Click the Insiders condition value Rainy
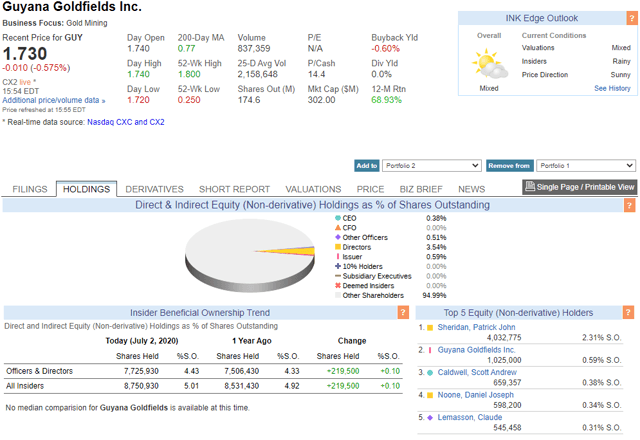Screen dimensions: 640x440 tap(621, 61)
